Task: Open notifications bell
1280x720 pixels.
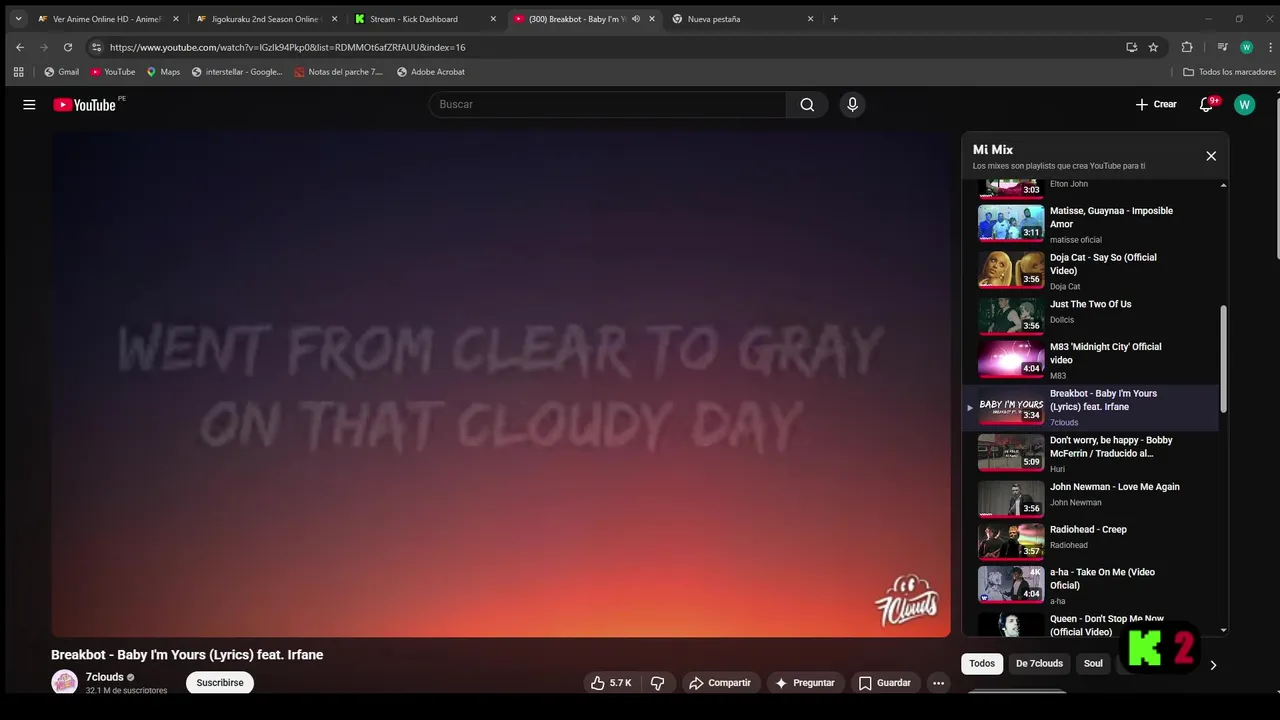Action: point(1207,105)
